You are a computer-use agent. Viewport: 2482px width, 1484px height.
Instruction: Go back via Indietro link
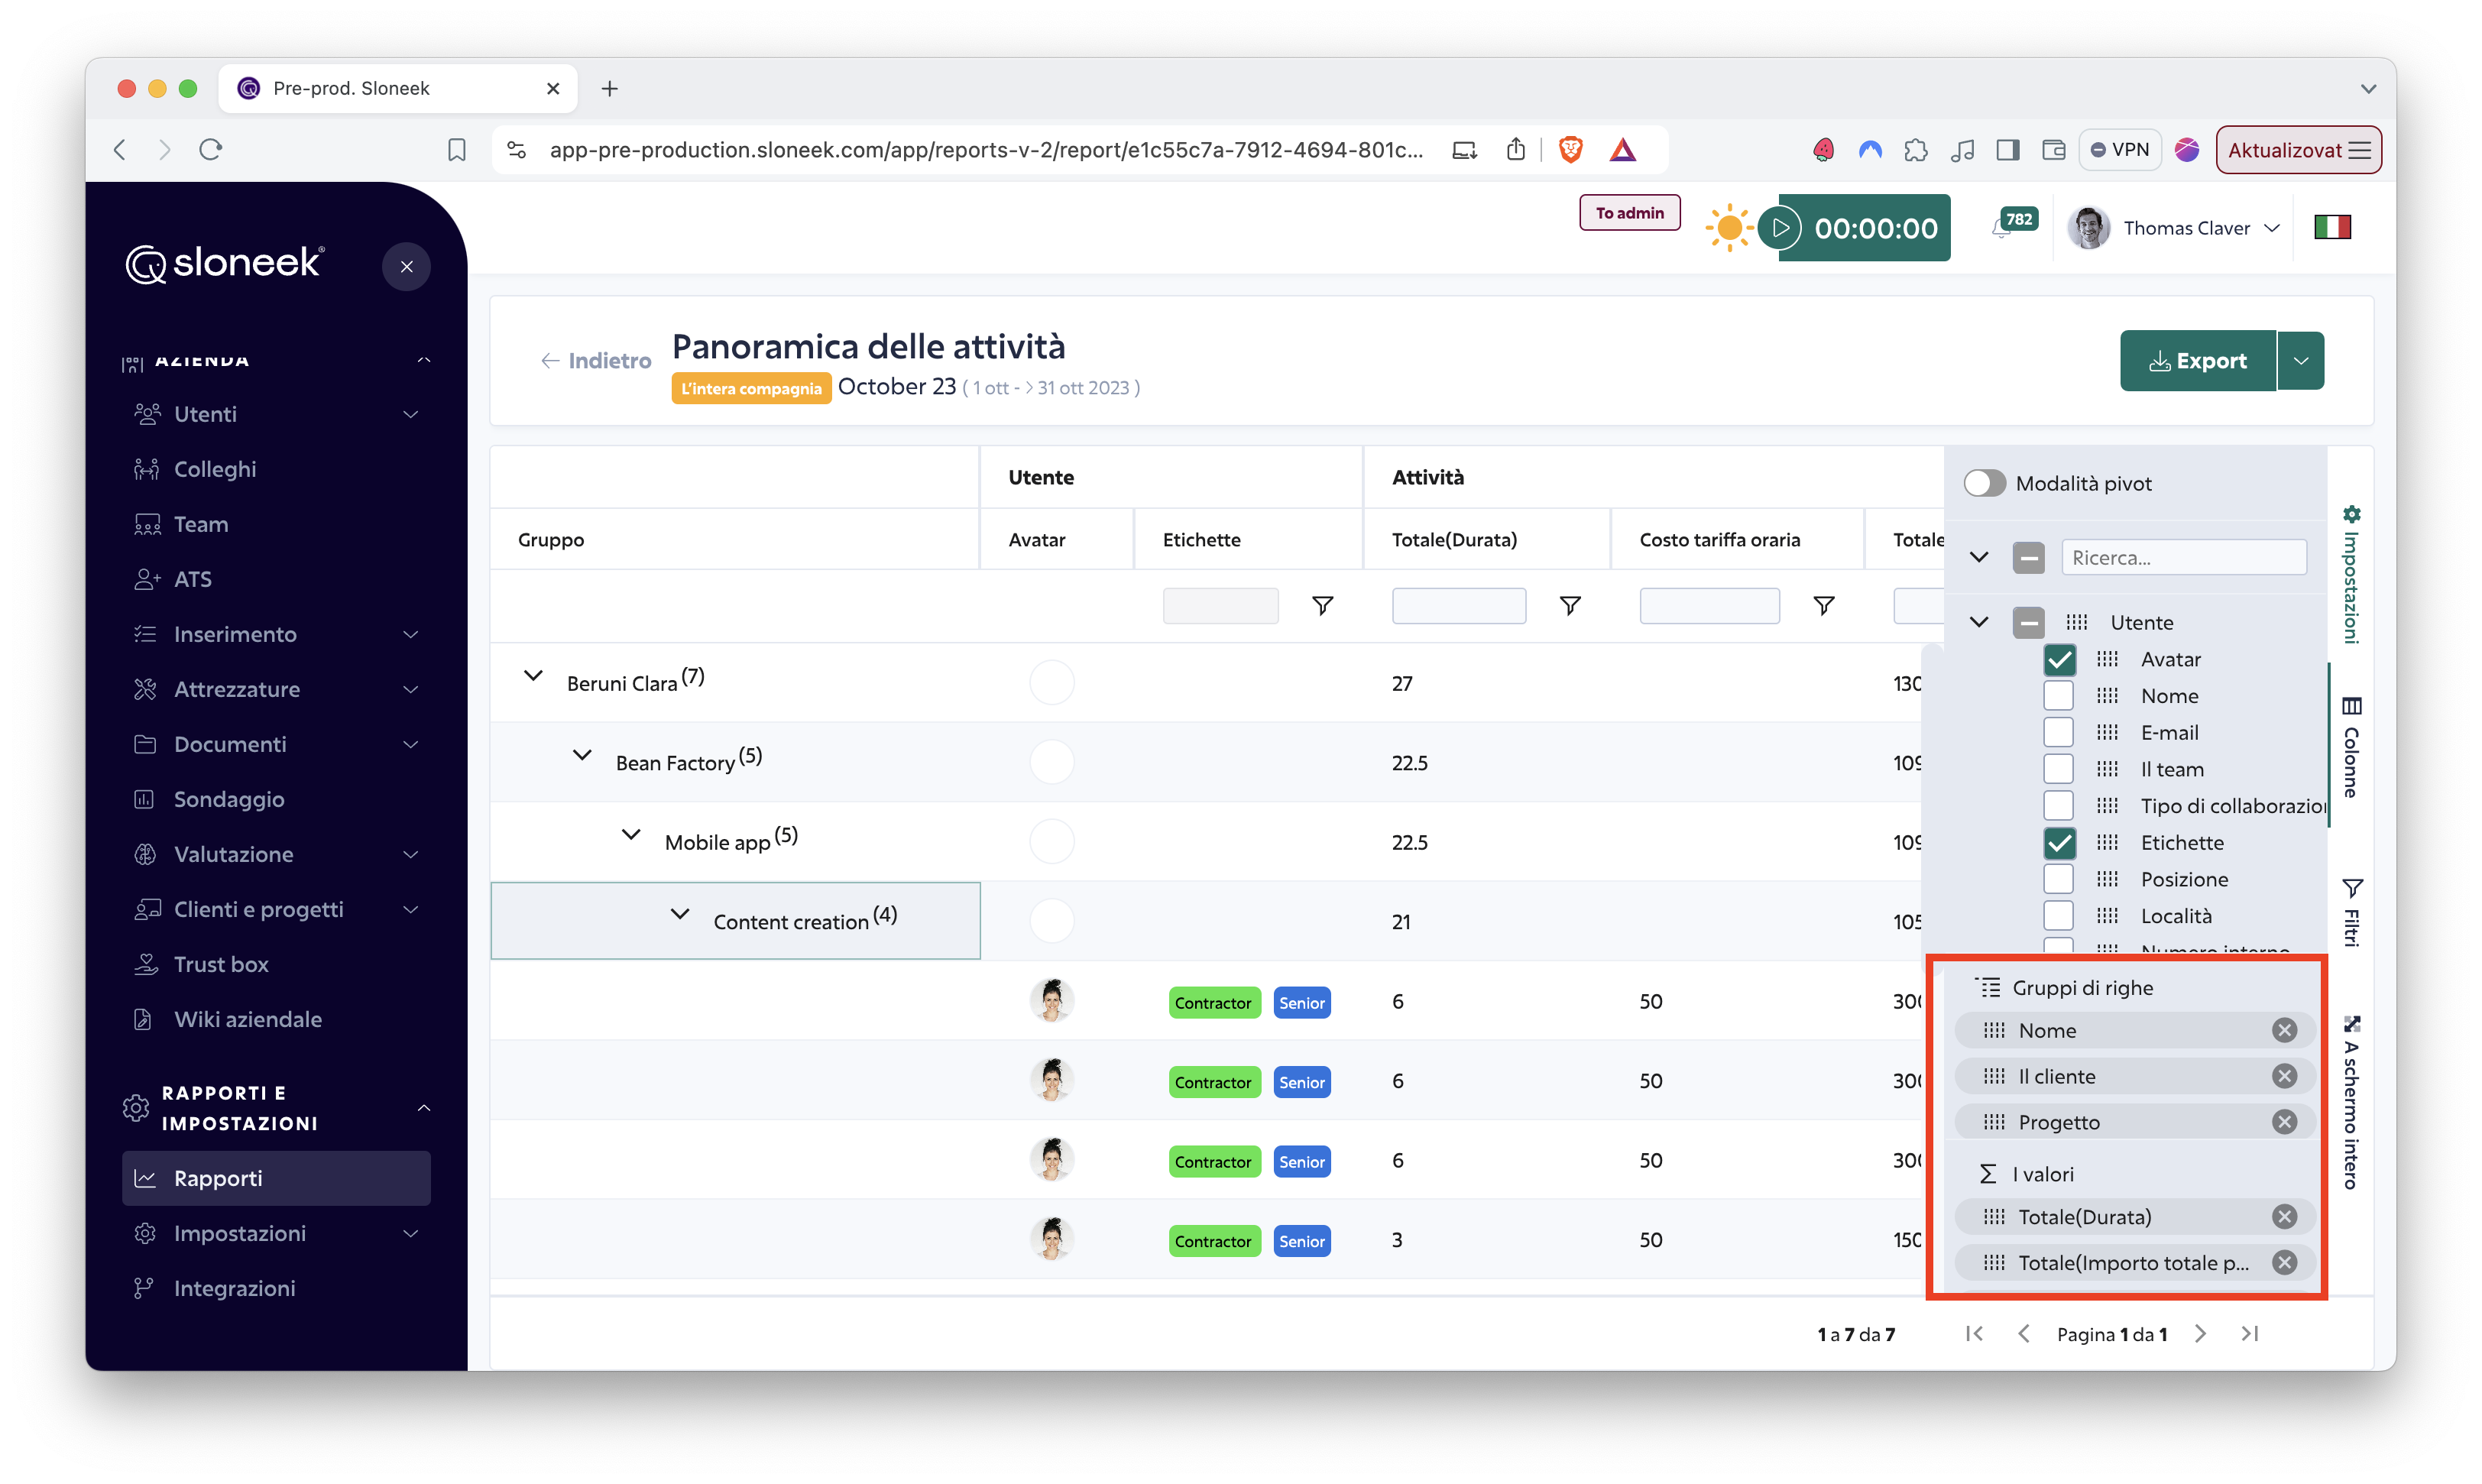pyautogui.click(x=595, y=361)
